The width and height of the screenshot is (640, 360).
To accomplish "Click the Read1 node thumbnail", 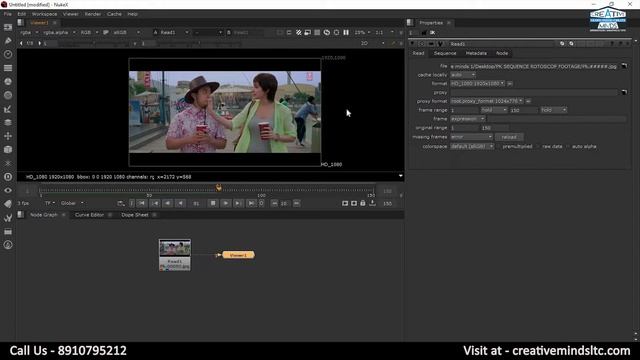I will [x=175, y=248].
